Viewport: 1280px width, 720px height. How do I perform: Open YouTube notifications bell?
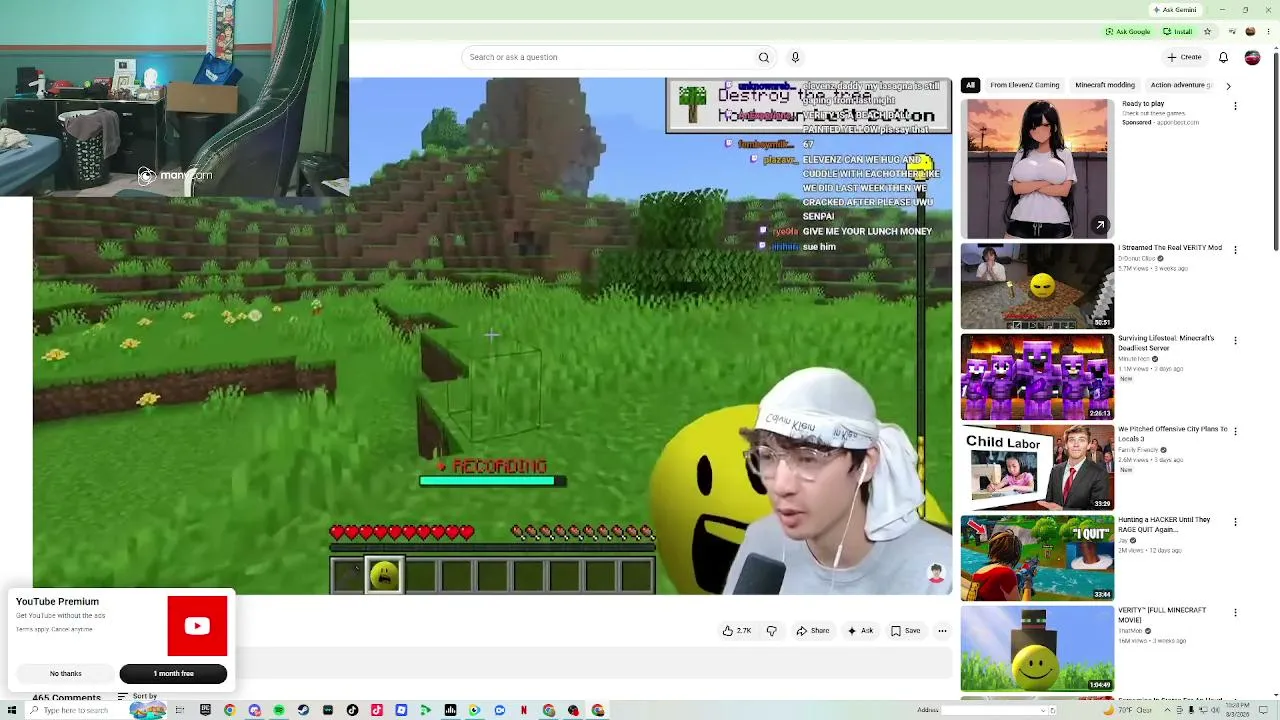[x=1223, y=57]
